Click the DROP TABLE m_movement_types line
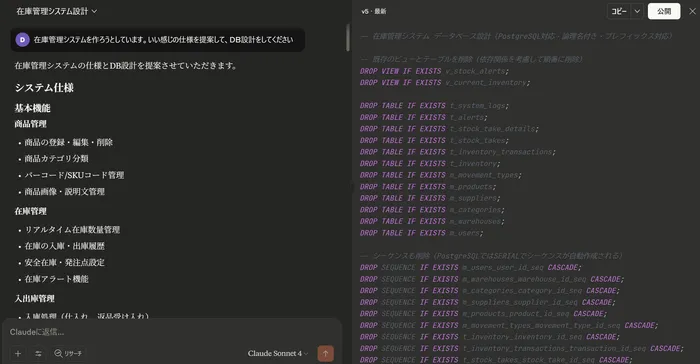This screenshot has width=700, height=364. pyautogui.click(x=441, y=175)
